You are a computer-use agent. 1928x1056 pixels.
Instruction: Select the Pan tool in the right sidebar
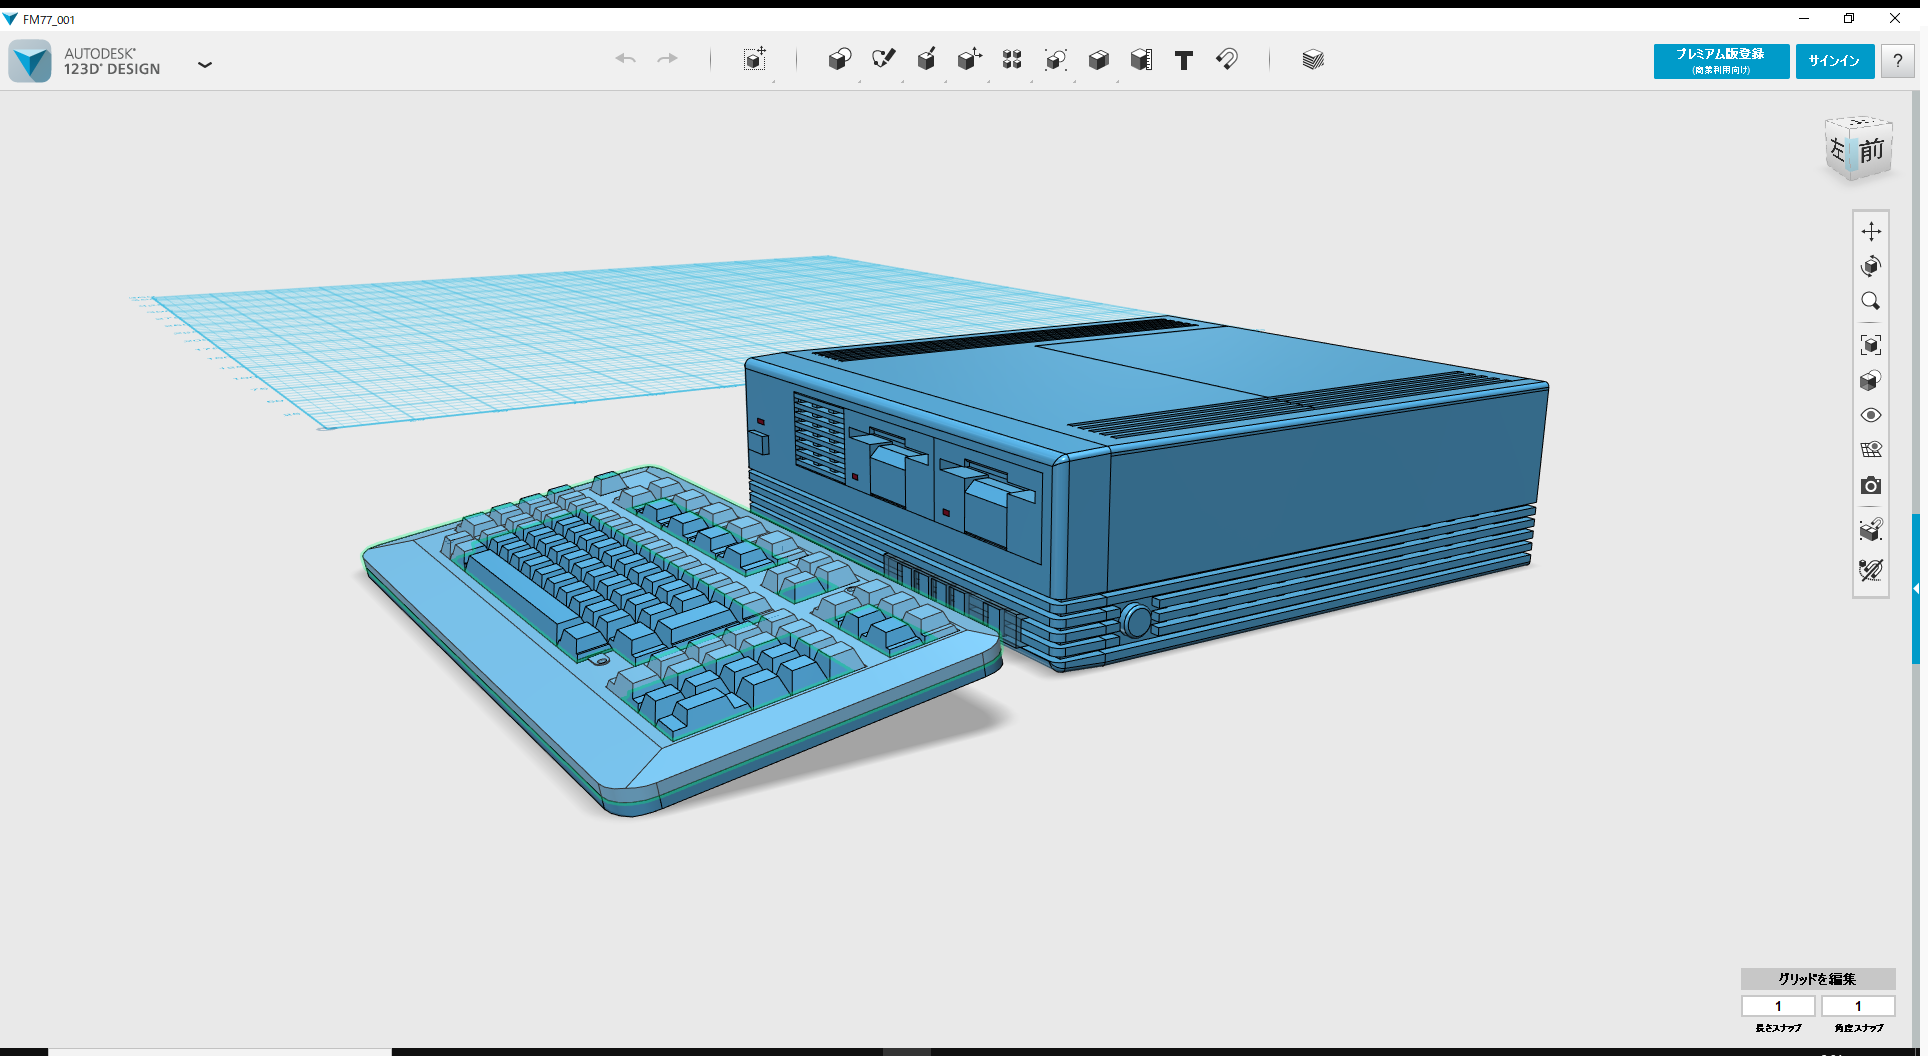(x=1871, y=231)
